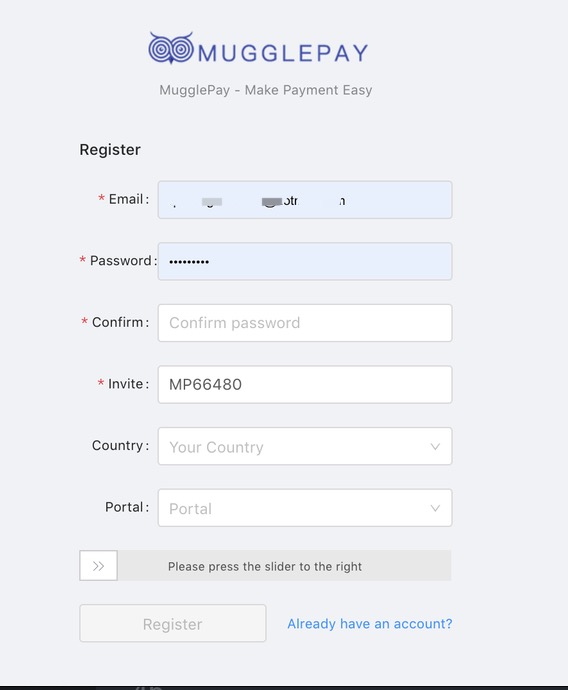The height and width of the screenshot is (690, 568).
Task: Click the Register button
Action: click(x=173, y=624)
